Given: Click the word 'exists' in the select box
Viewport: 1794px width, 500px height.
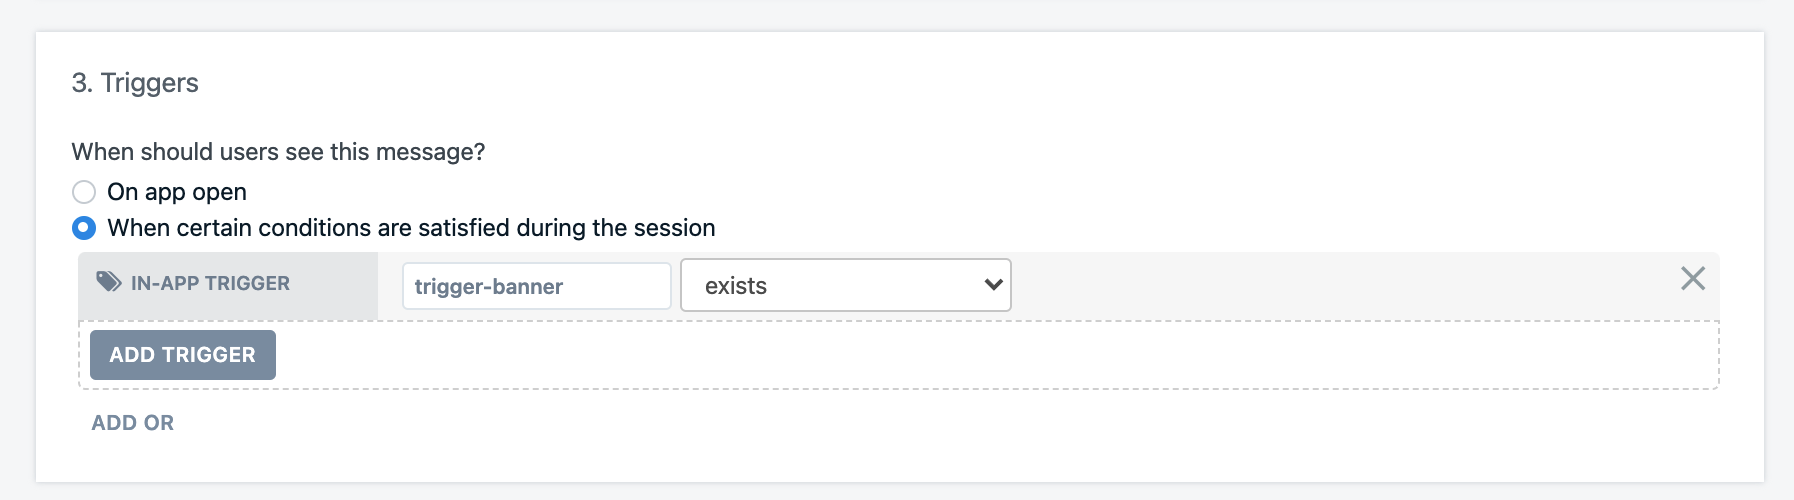Looking at the screenshot, I should pyautogui.click(x=736, y=286).
